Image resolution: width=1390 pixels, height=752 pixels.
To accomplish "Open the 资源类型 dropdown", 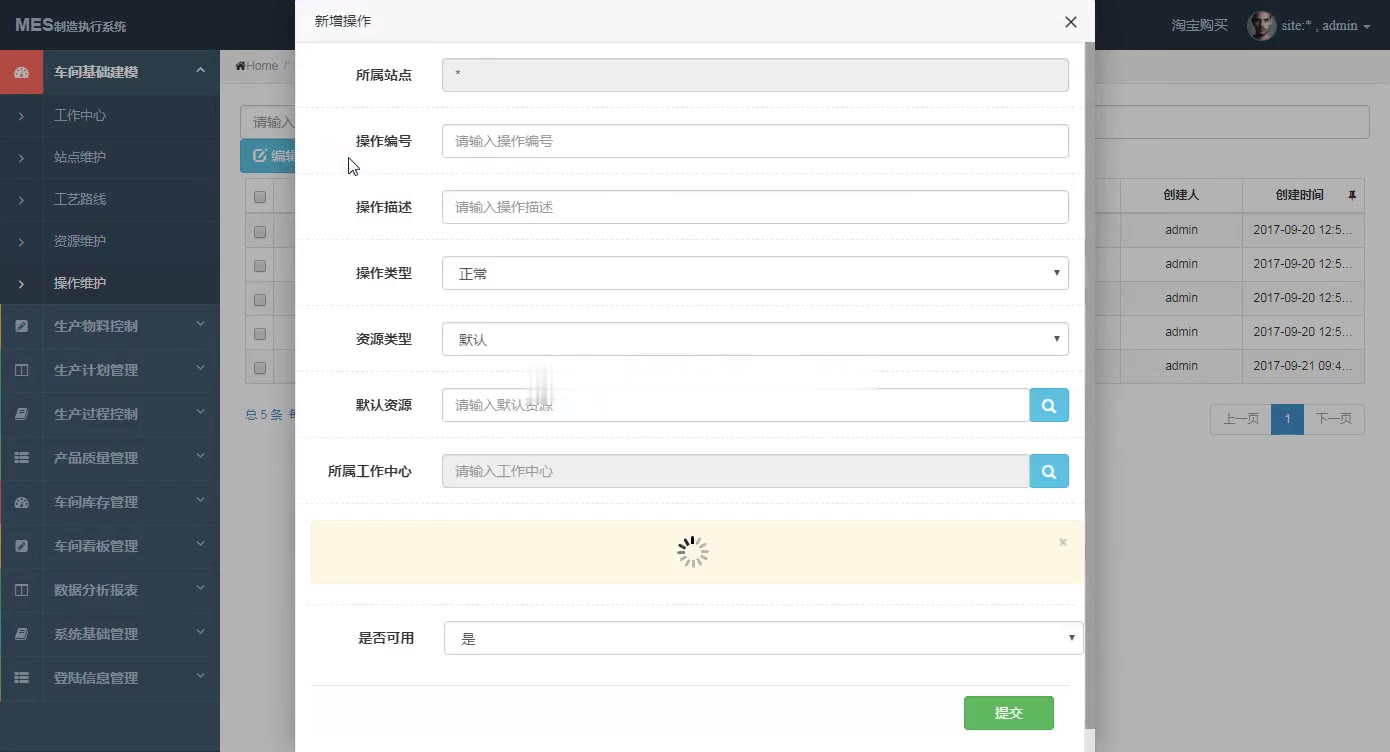I will coord(755,339).
